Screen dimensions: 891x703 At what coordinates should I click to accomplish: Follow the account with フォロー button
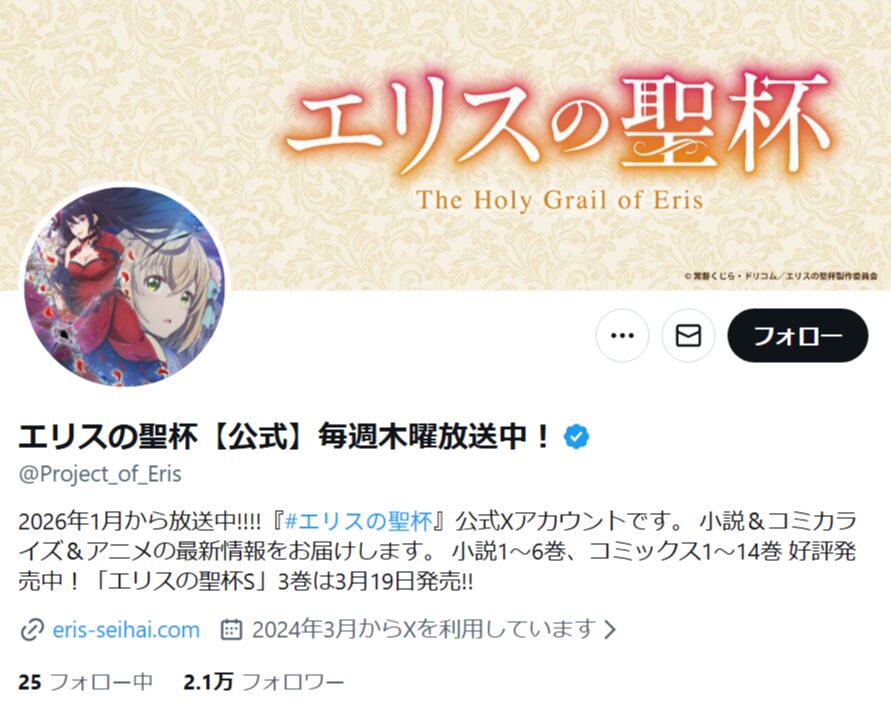(x=797, y=335)
